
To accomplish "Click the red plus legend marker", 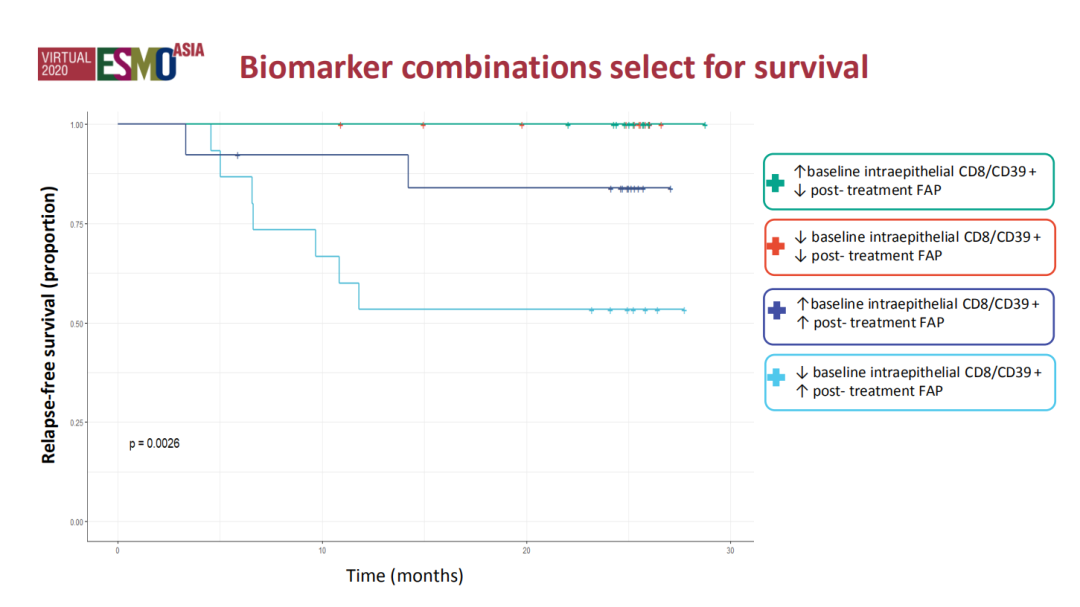I will tap(774, 246).
